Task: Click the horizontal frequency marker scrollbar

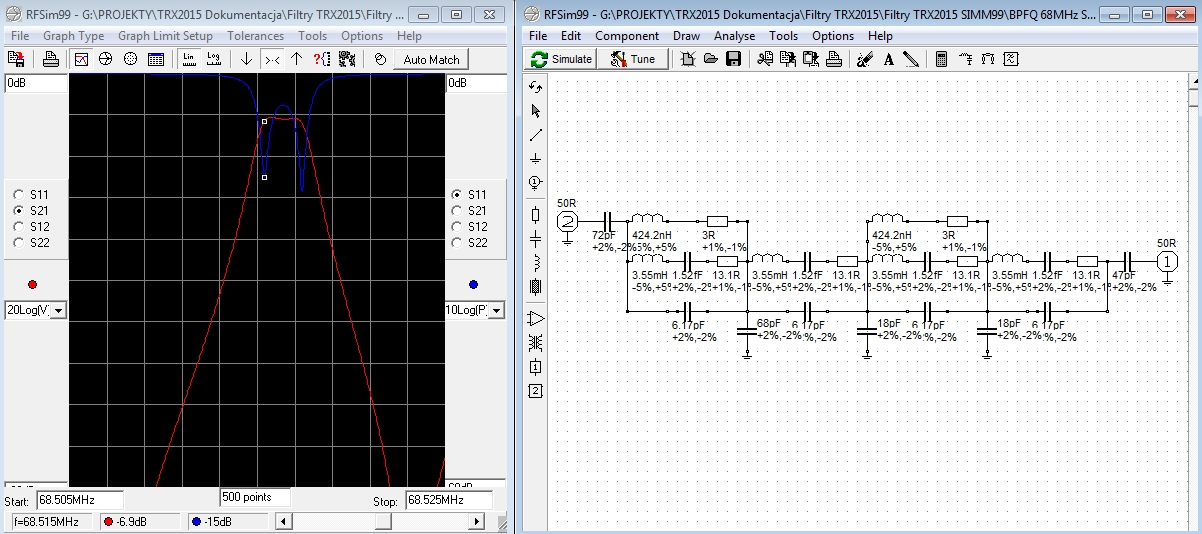Action: (x=383, y=521)
